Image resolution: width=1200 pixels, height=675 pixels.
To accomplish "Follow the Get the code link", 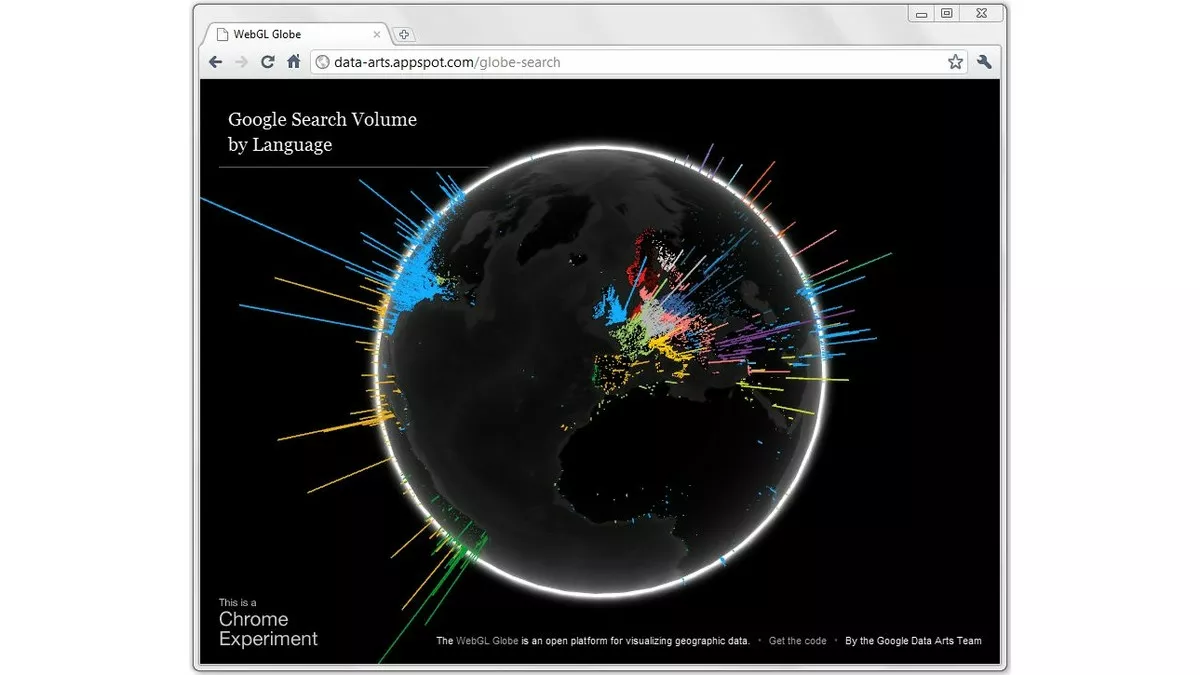I will click(797, 640).
